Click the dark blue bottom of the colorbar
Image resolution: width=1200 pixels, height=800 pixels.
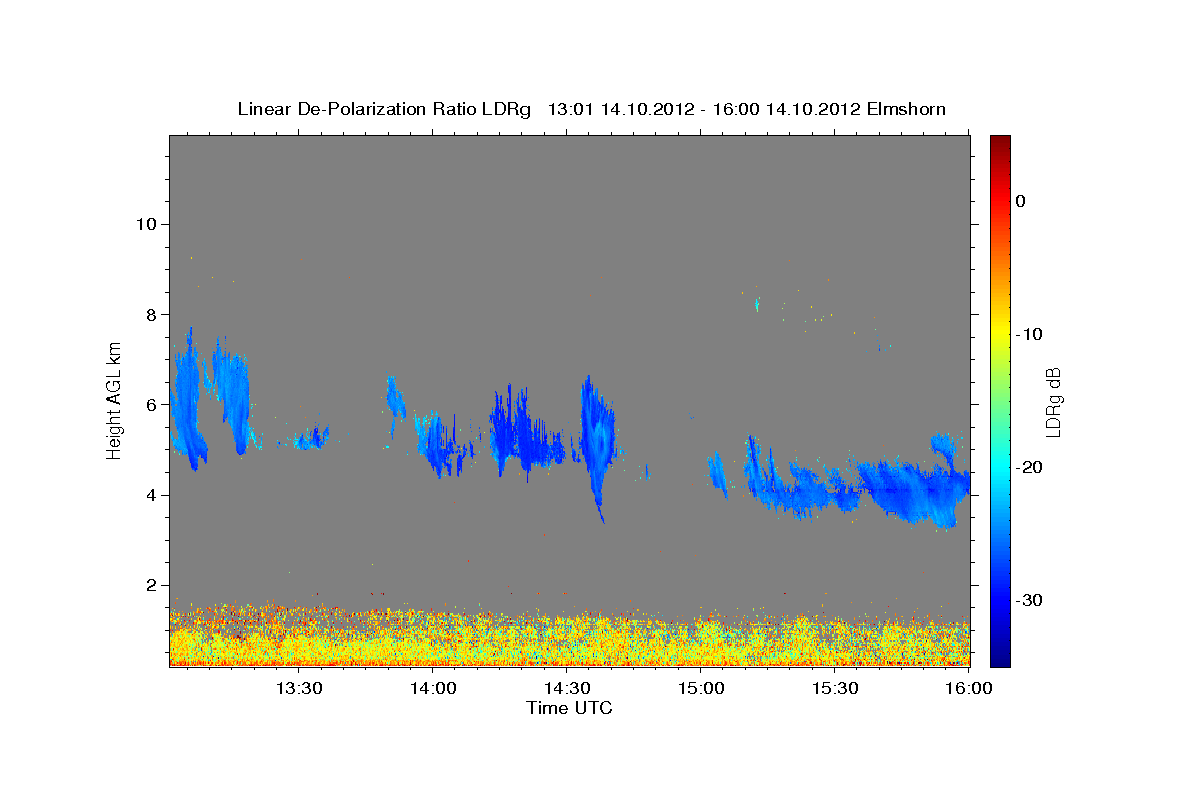(1000, 655)
